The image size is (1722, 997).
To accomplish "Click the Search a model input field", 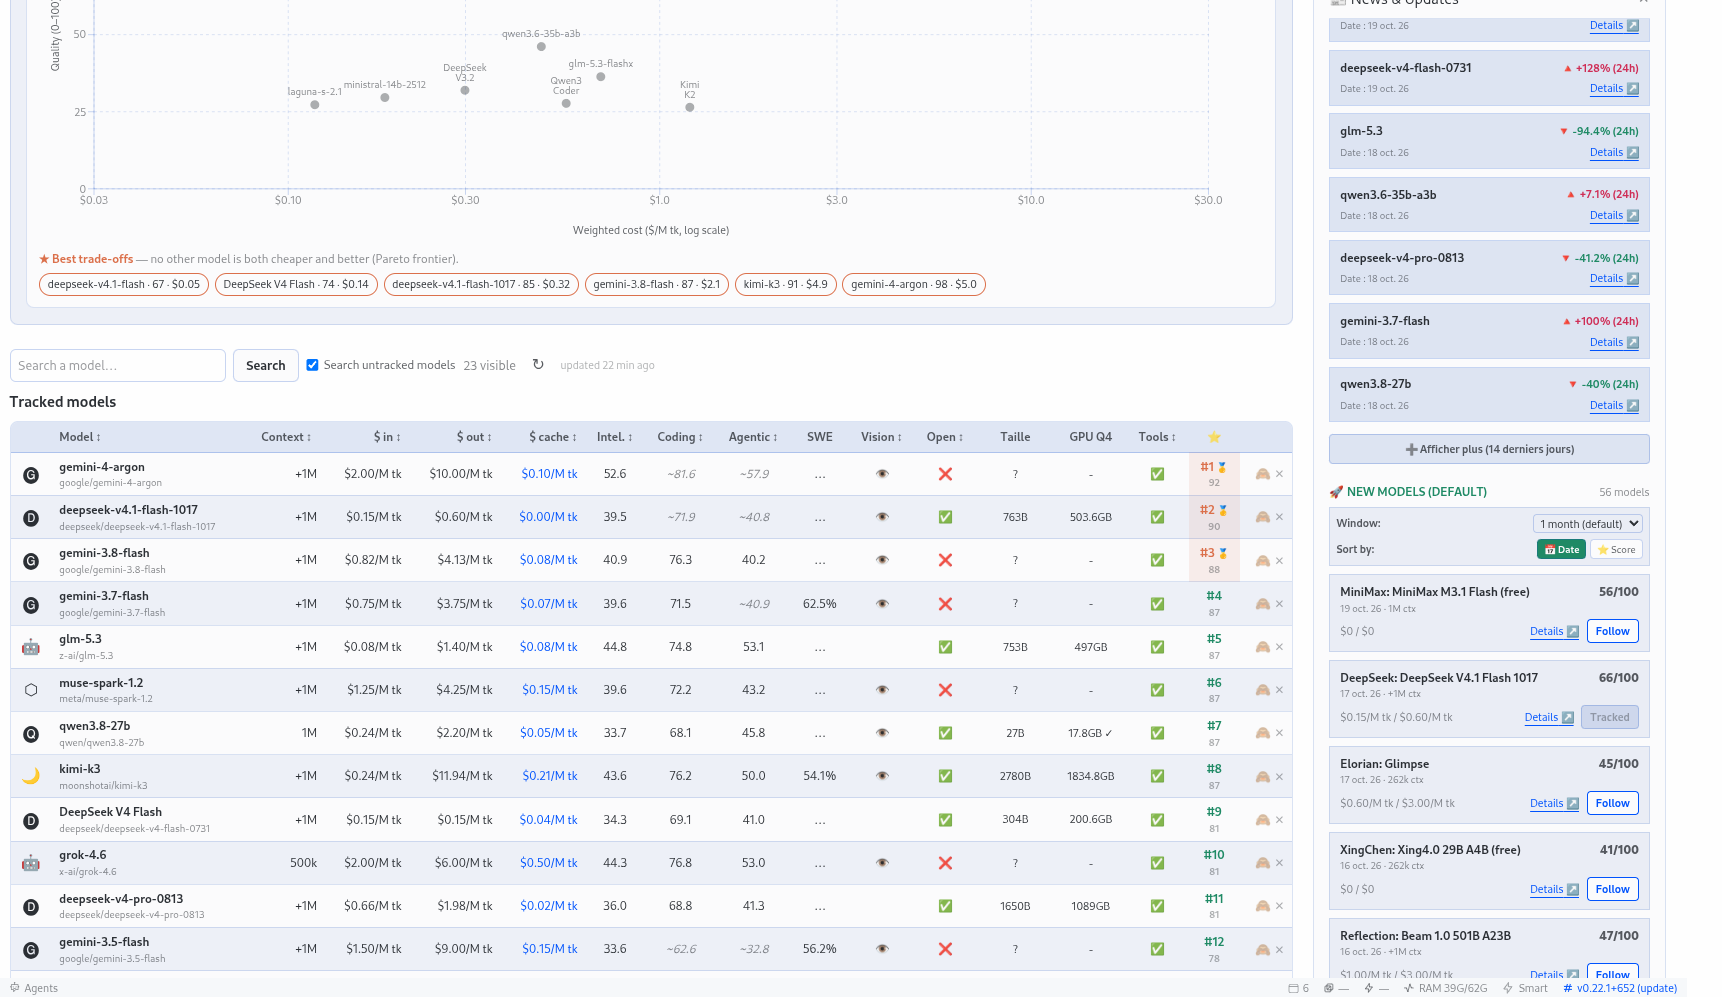I will pos(118,366).
